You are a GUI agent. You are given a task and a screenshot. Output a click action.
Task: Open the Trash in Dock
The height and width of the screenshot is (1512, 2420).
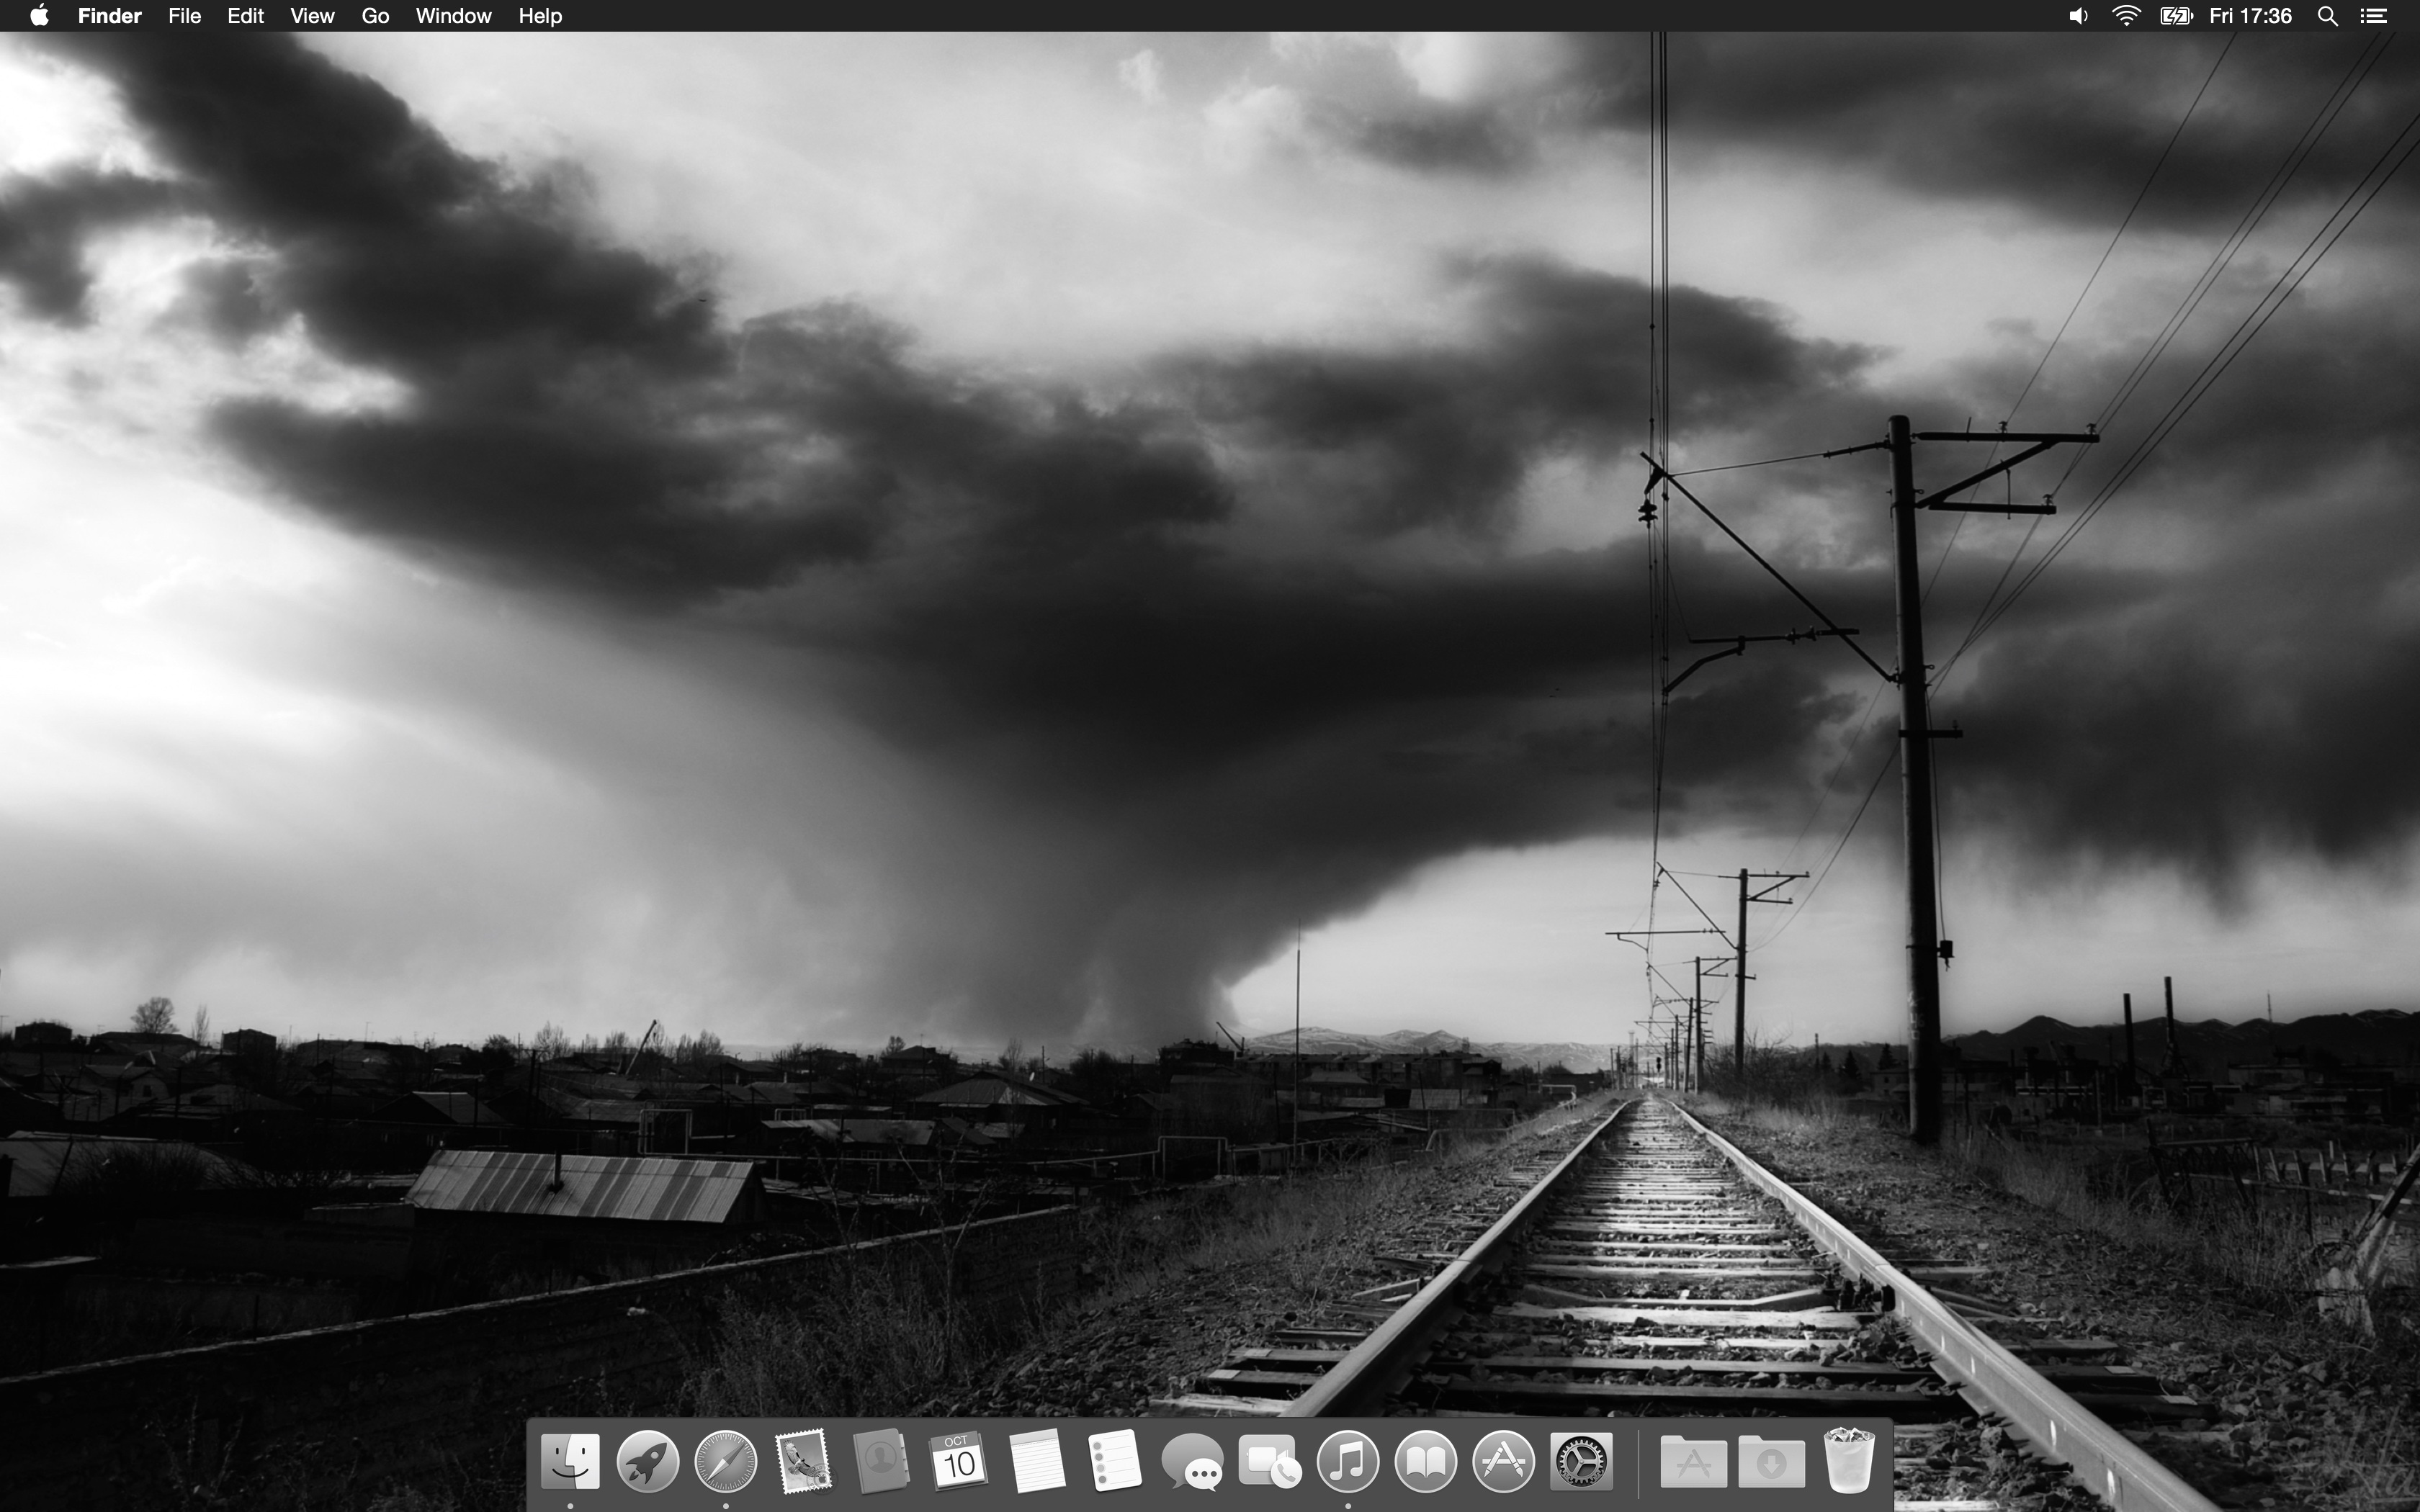point(1849,1461)
